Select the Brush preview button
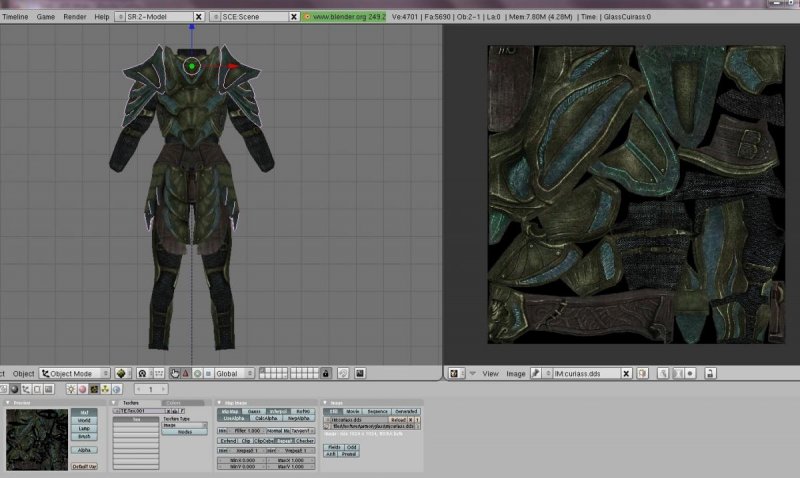 coord(84,437)
